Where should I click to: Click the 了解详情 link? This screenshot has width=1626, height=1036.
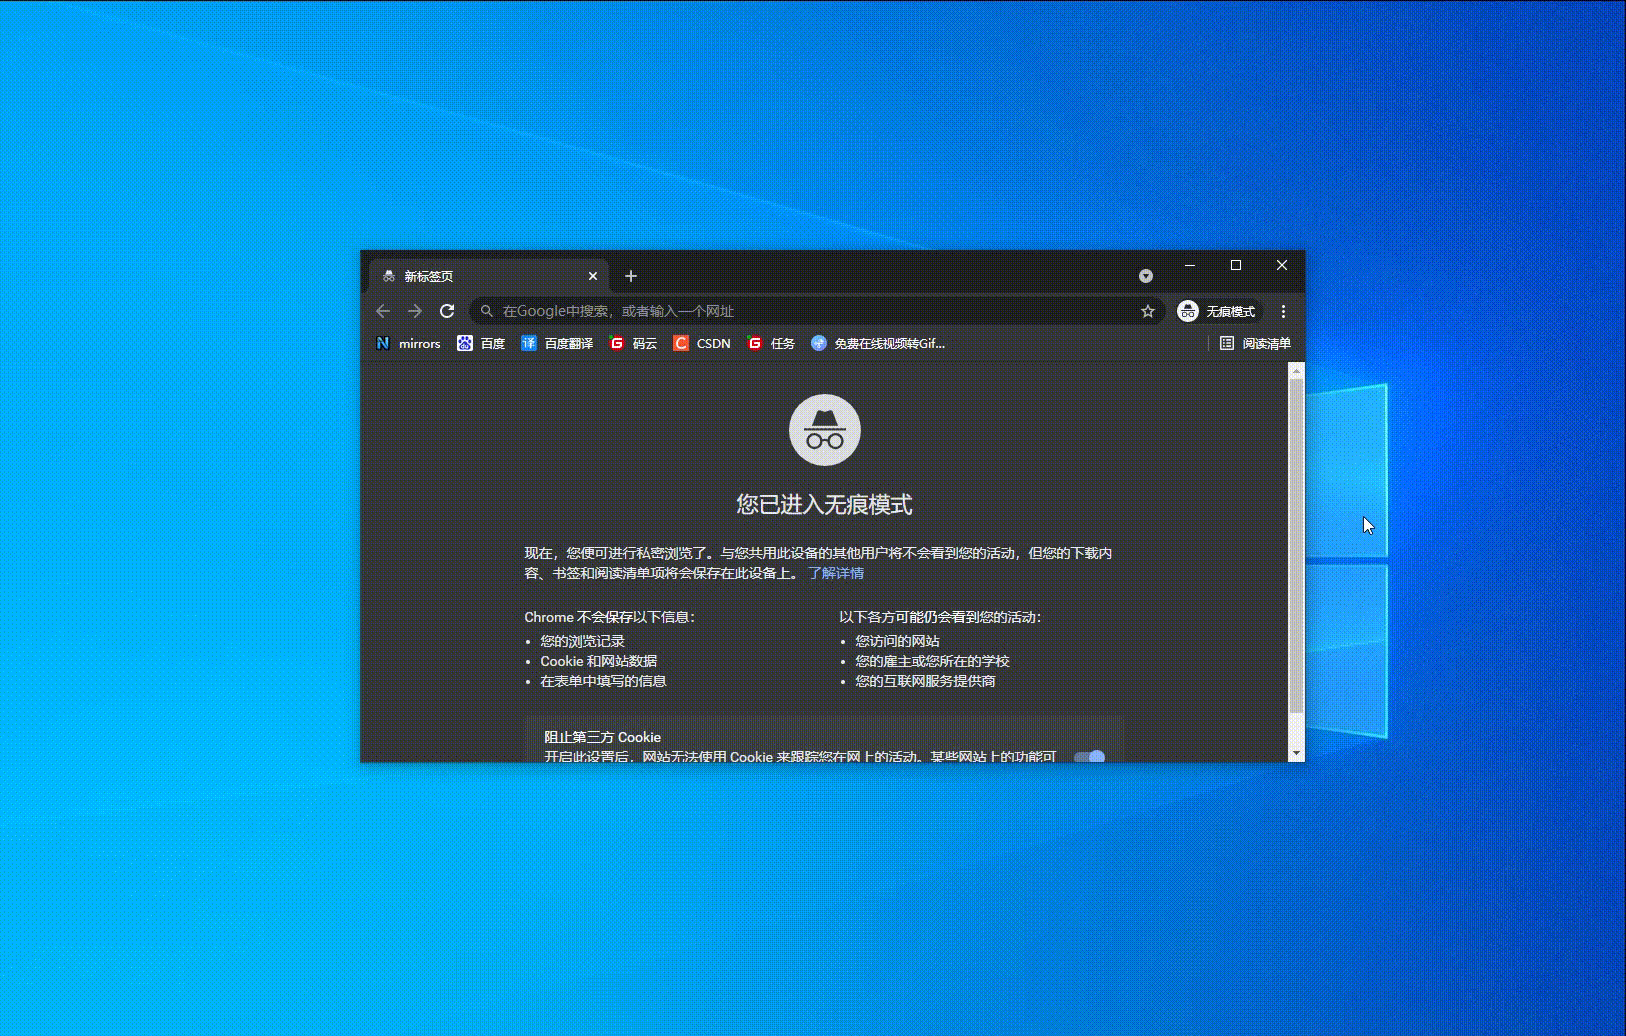click(x=836, y=573)
